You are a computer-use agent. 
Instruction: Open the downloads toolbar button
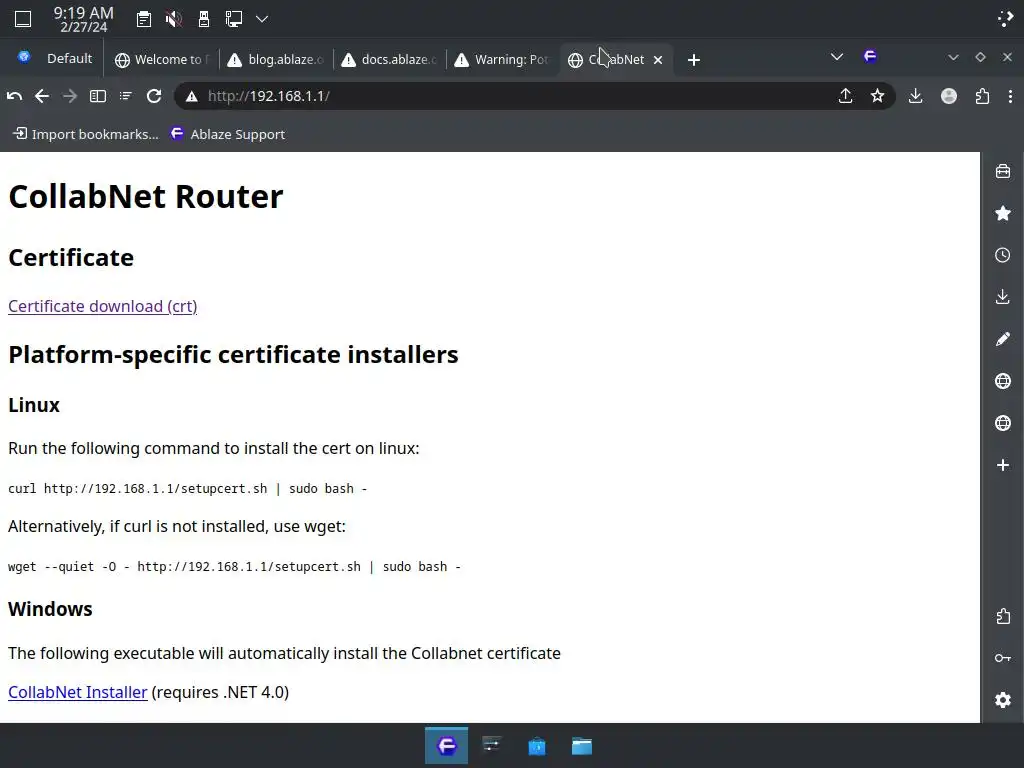tap(916, 97)
